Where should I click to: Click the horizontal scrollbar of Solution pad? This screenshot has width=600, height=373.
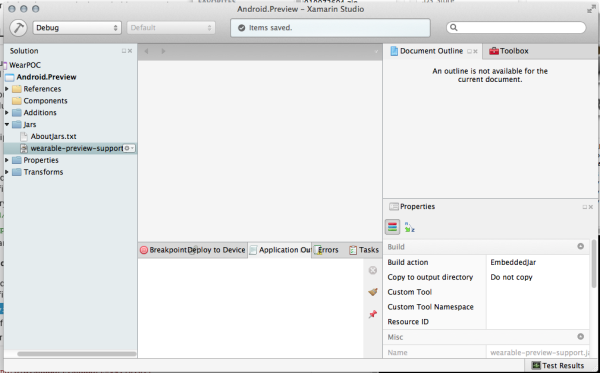click(x=77, y=354)
